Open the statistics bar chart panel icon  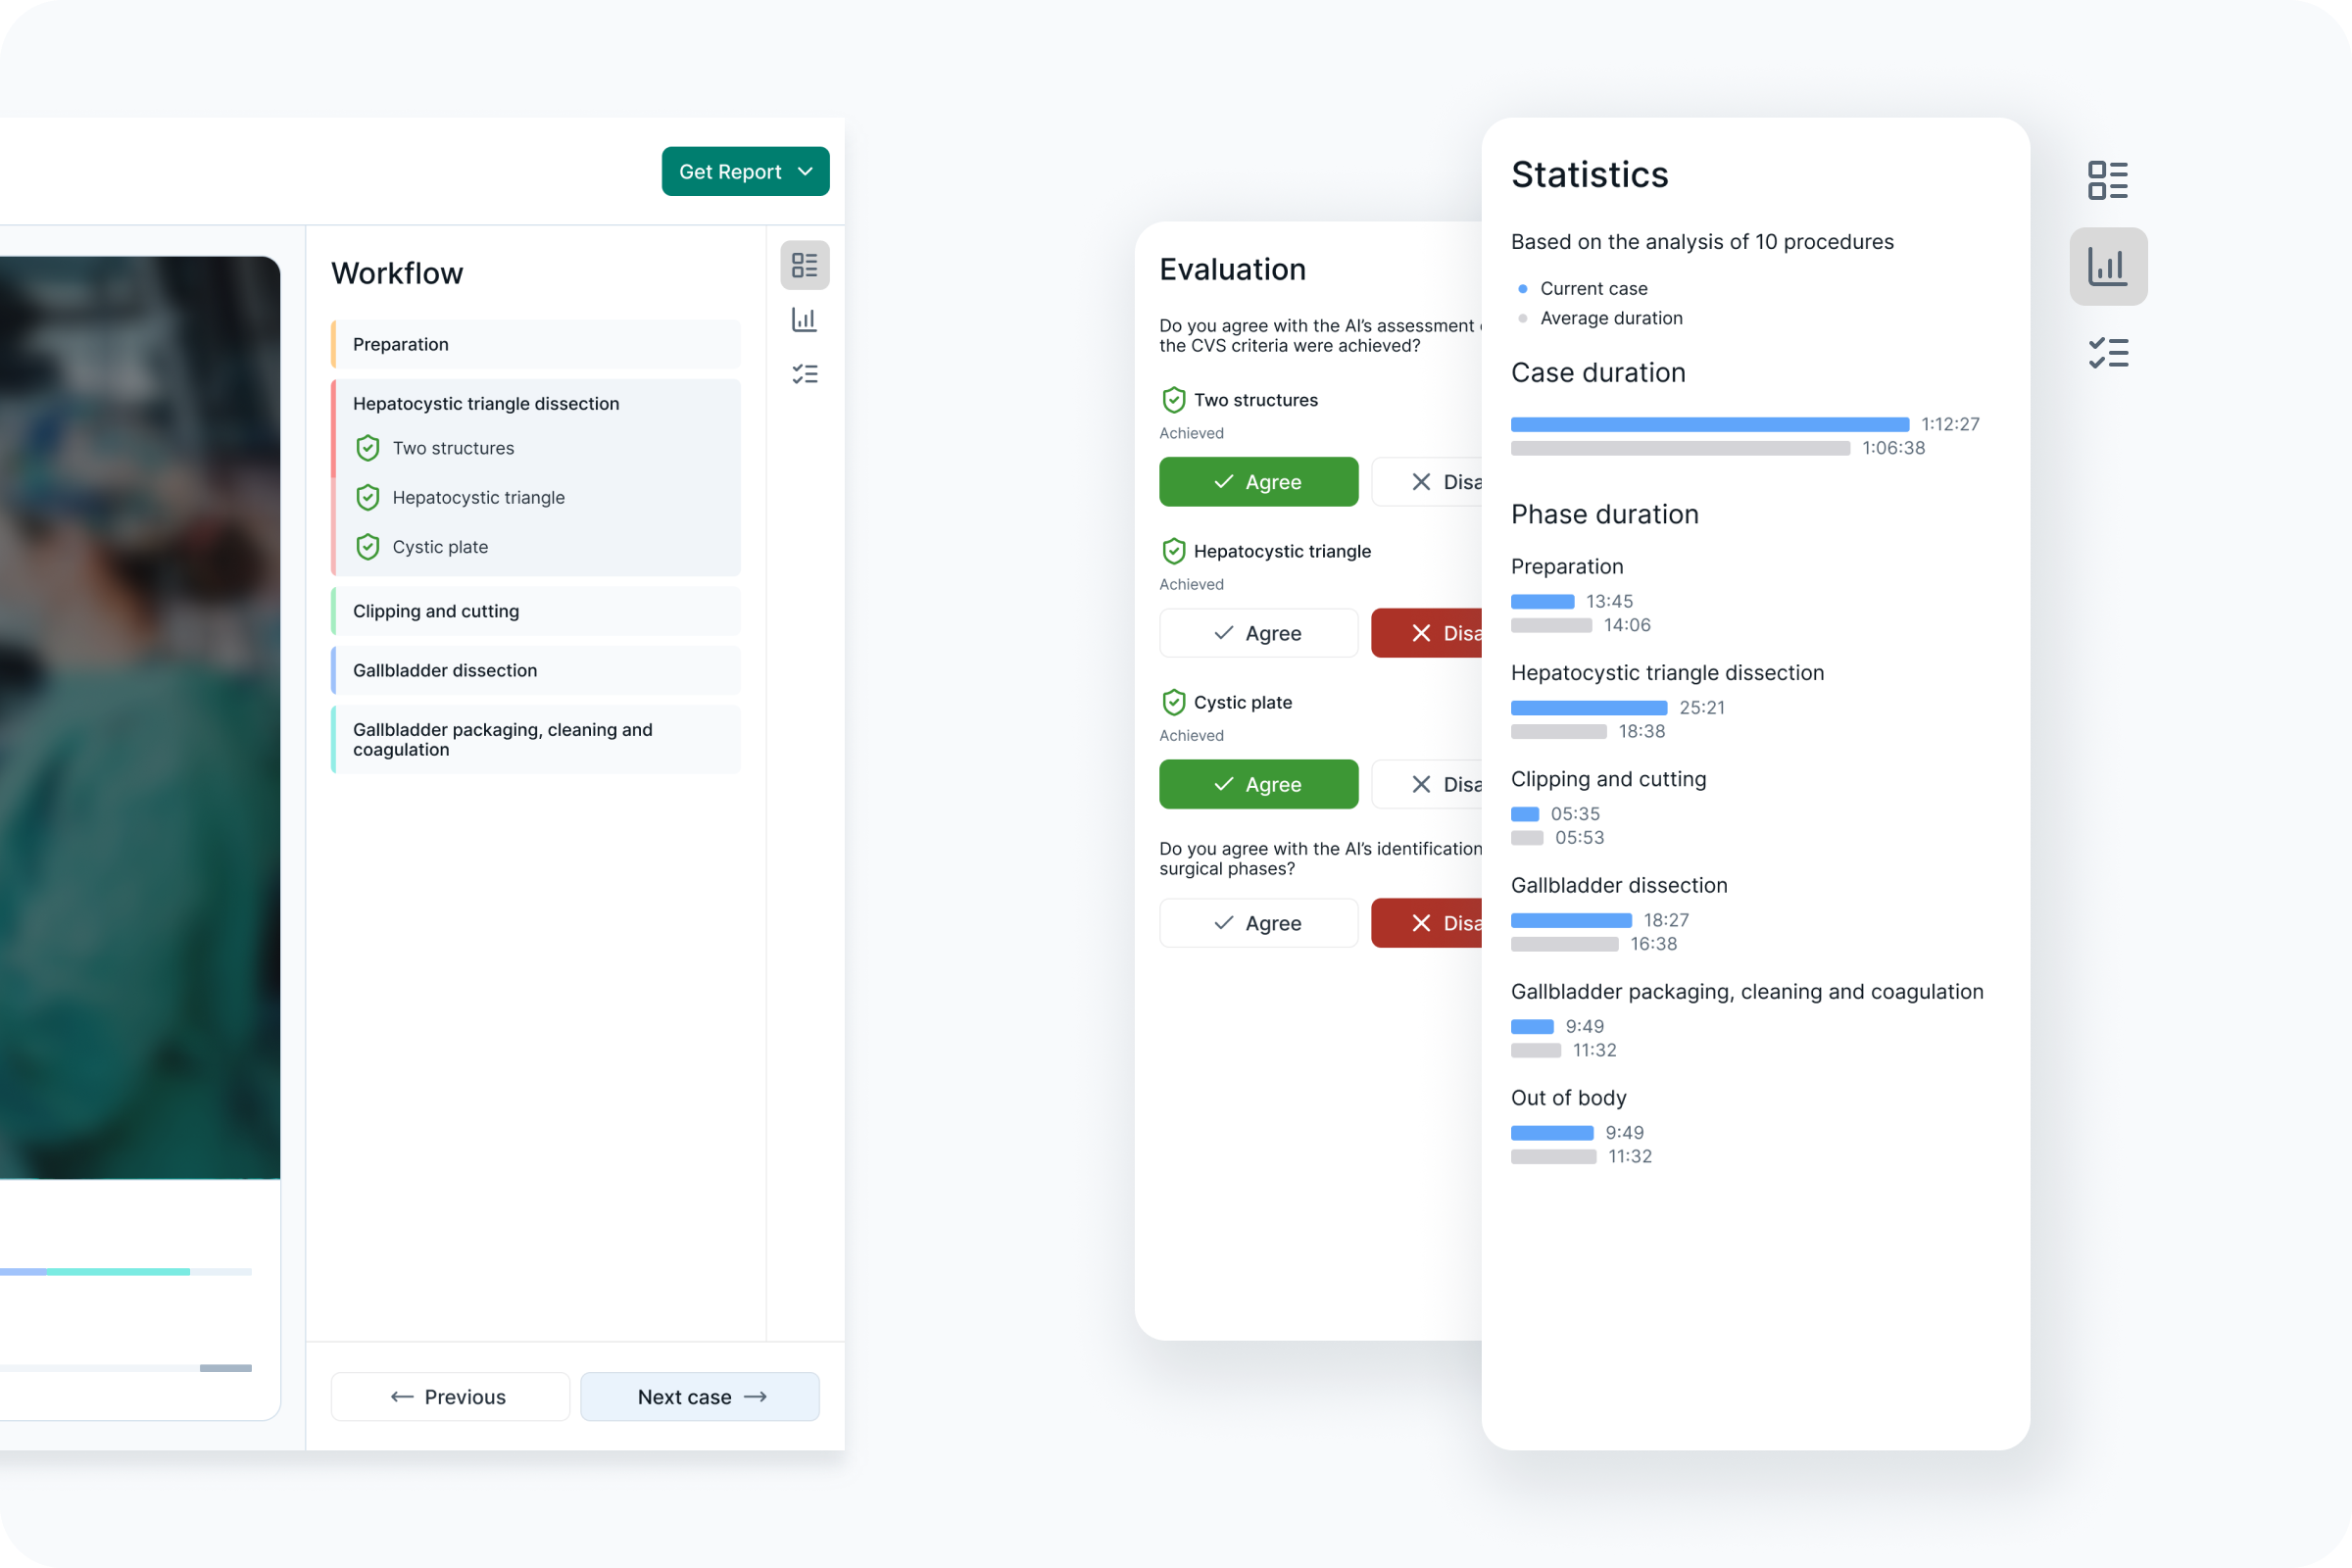coord(2109,266)
